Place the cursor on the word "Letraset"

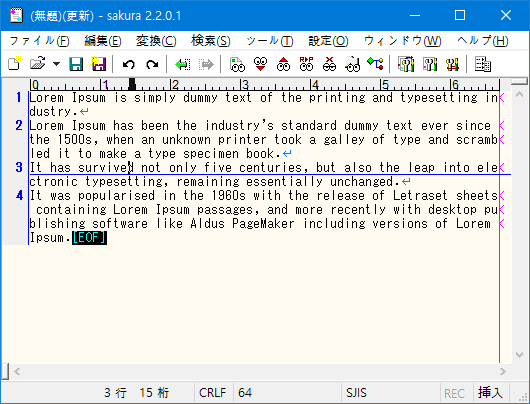[420, 195]
